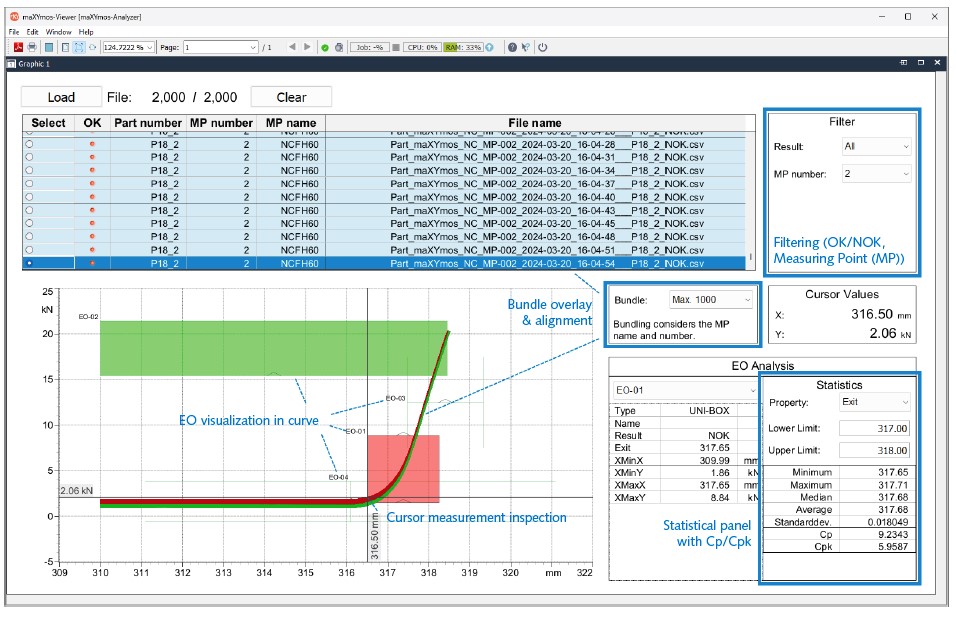Click the Load button

coord(61,97)
